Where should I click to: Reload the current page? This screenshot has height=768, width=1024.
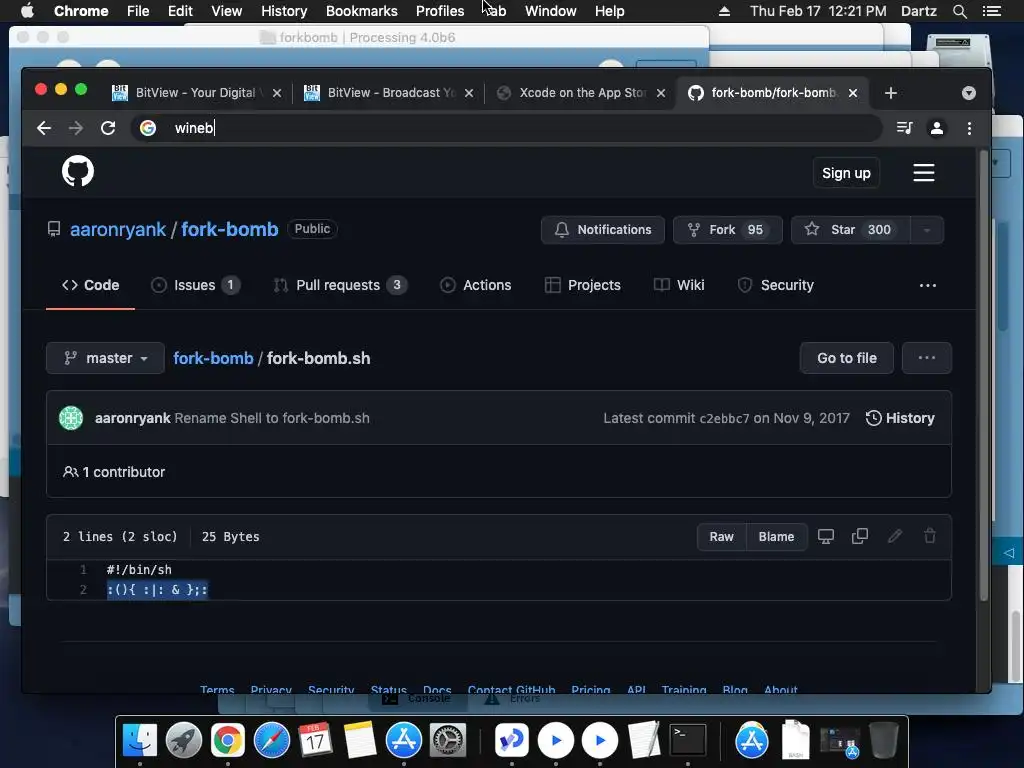click(x=108, y=128)
